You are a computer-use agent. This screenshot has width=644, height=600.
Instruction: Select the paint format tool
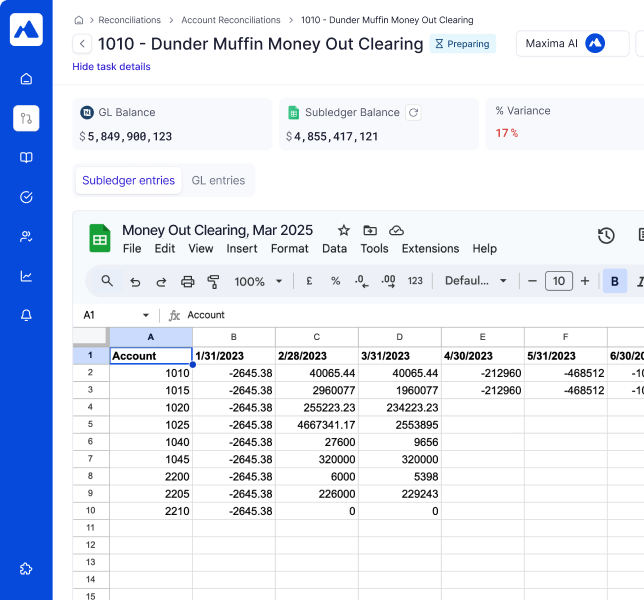(213, 282)
